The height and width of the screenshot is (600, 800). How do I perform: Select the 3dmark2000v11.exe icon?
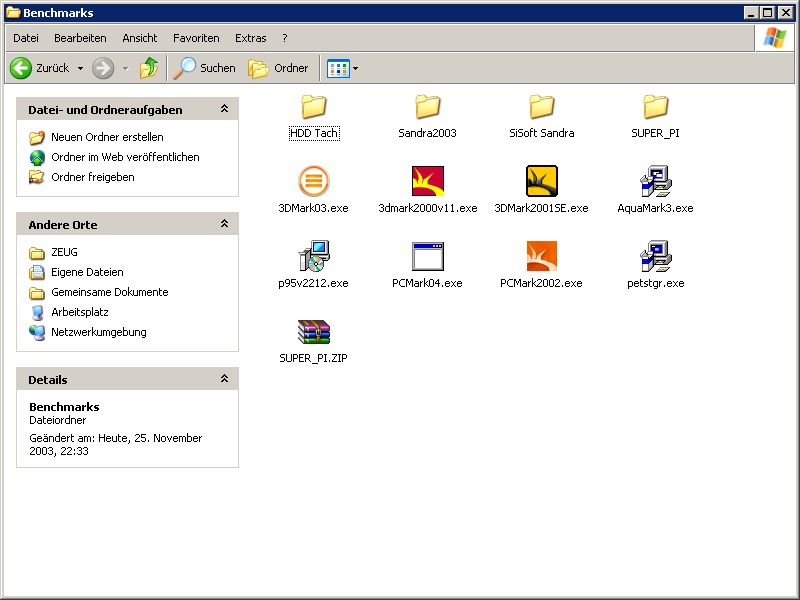coord(428,181)
